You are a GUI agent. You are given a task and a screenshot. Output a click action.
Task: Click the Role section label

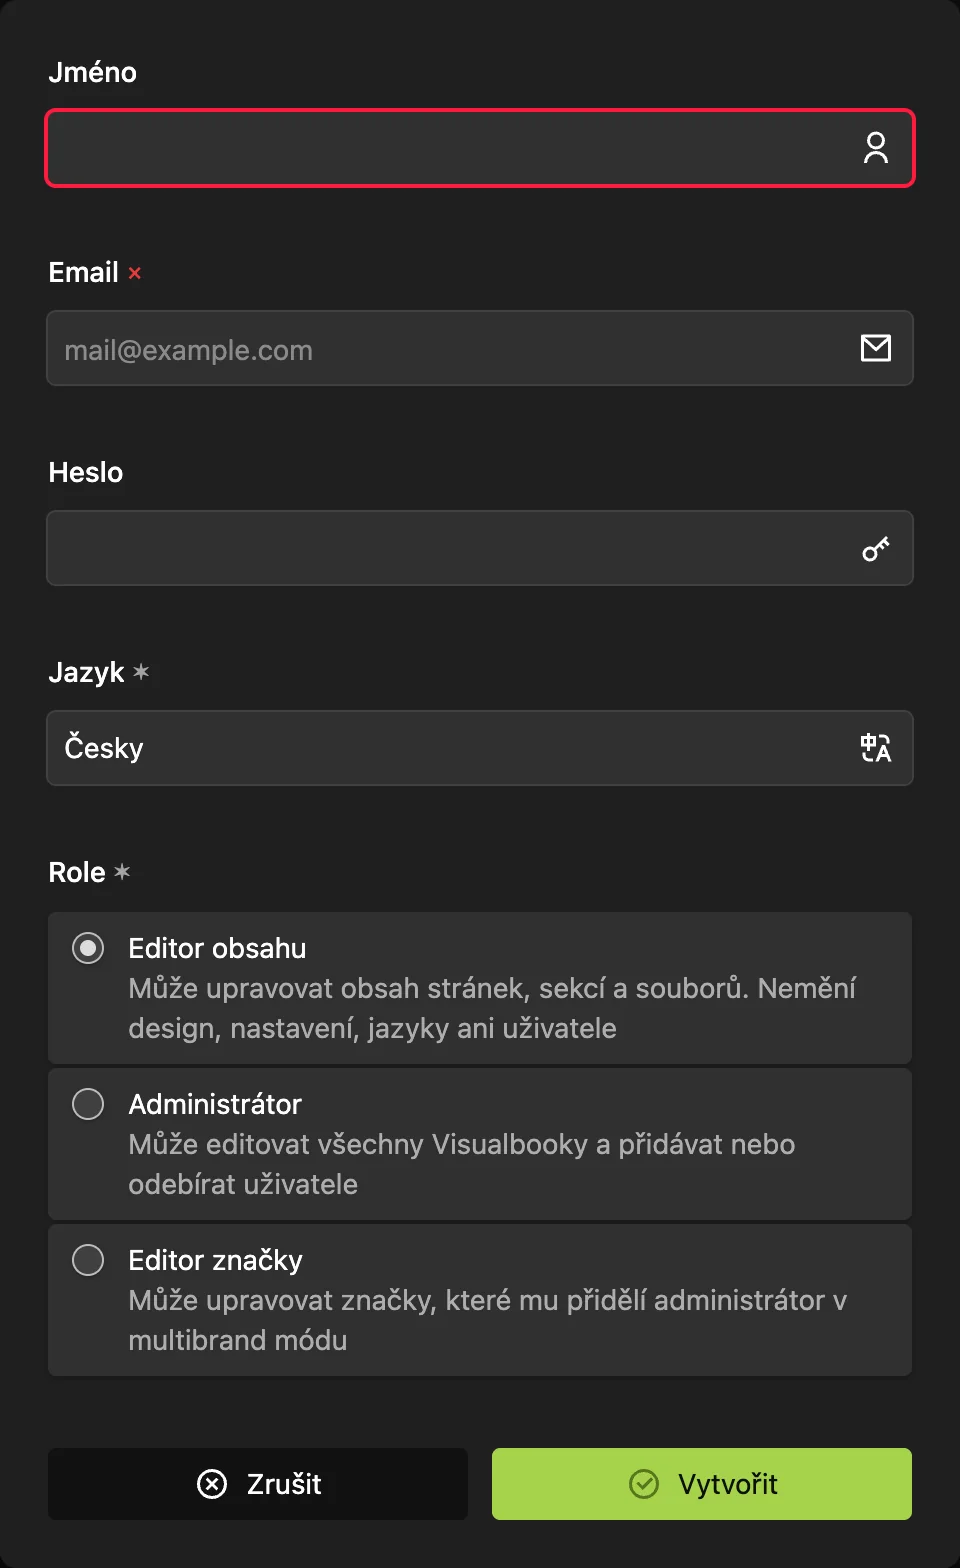pos(77,872)
